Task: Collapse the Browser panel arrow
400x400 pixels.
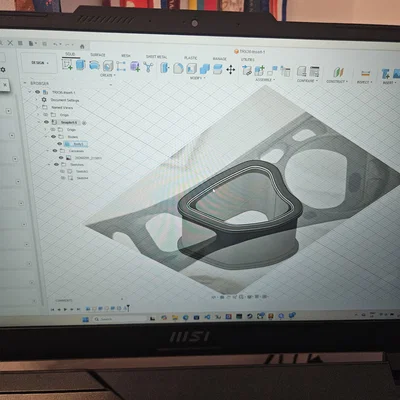Action: click(25, 83)
